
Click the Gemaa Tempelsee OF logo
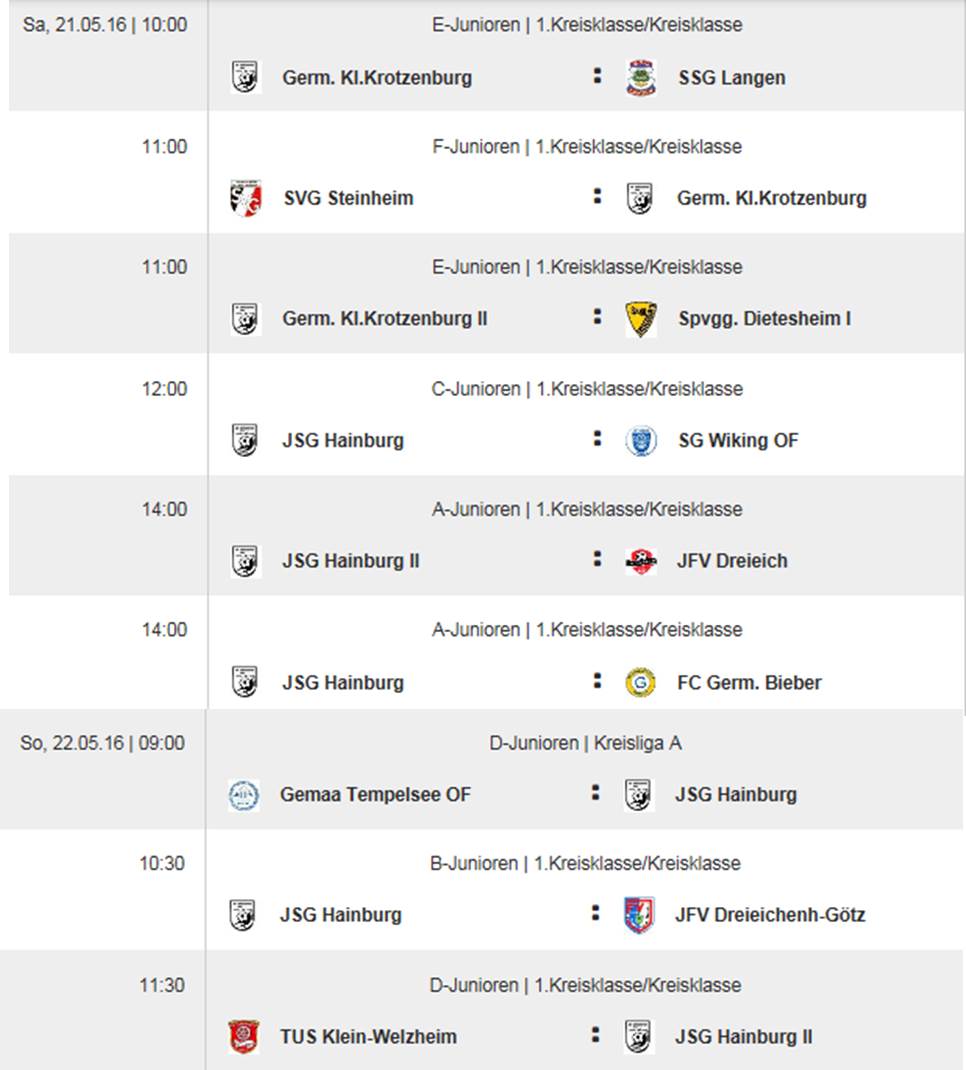point(243,794)
